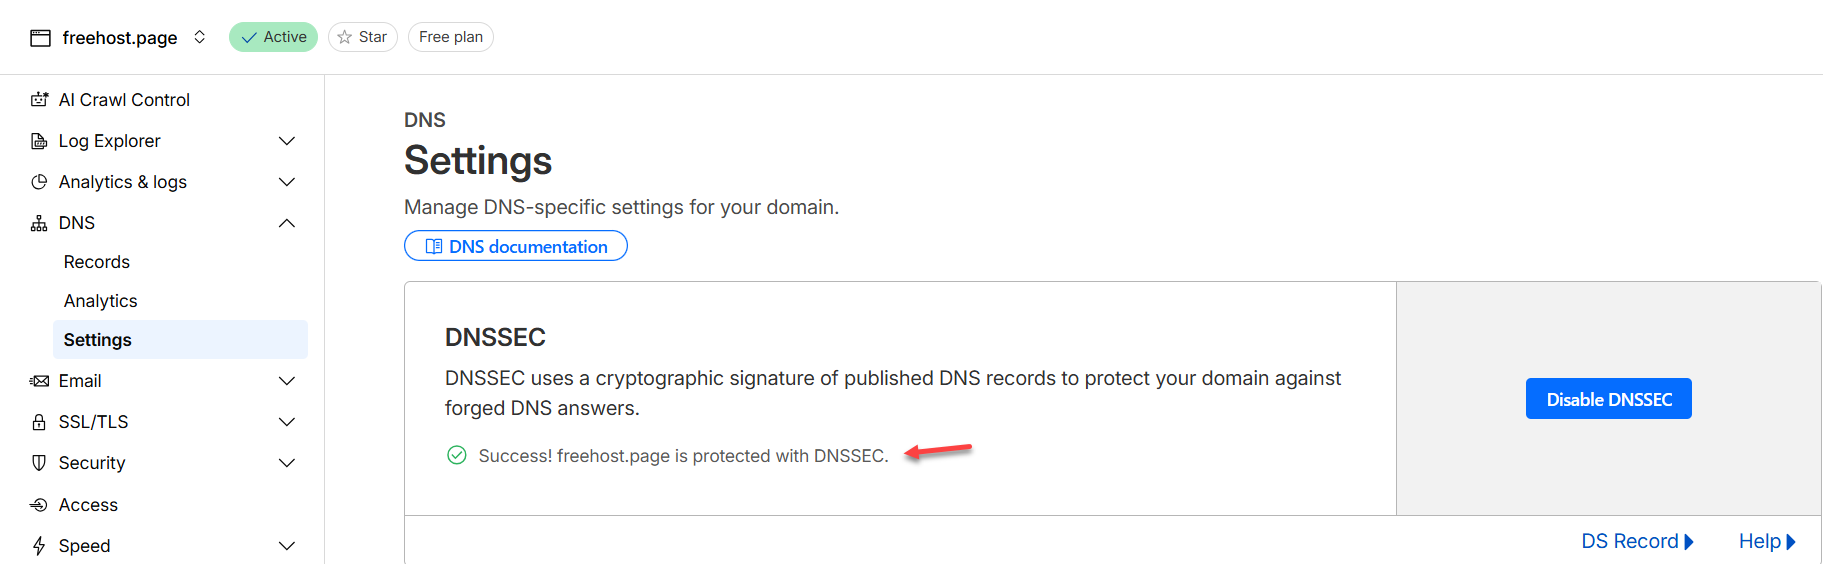Open DNS Records page
The image size is (1823, 564).
pos(97,262)
